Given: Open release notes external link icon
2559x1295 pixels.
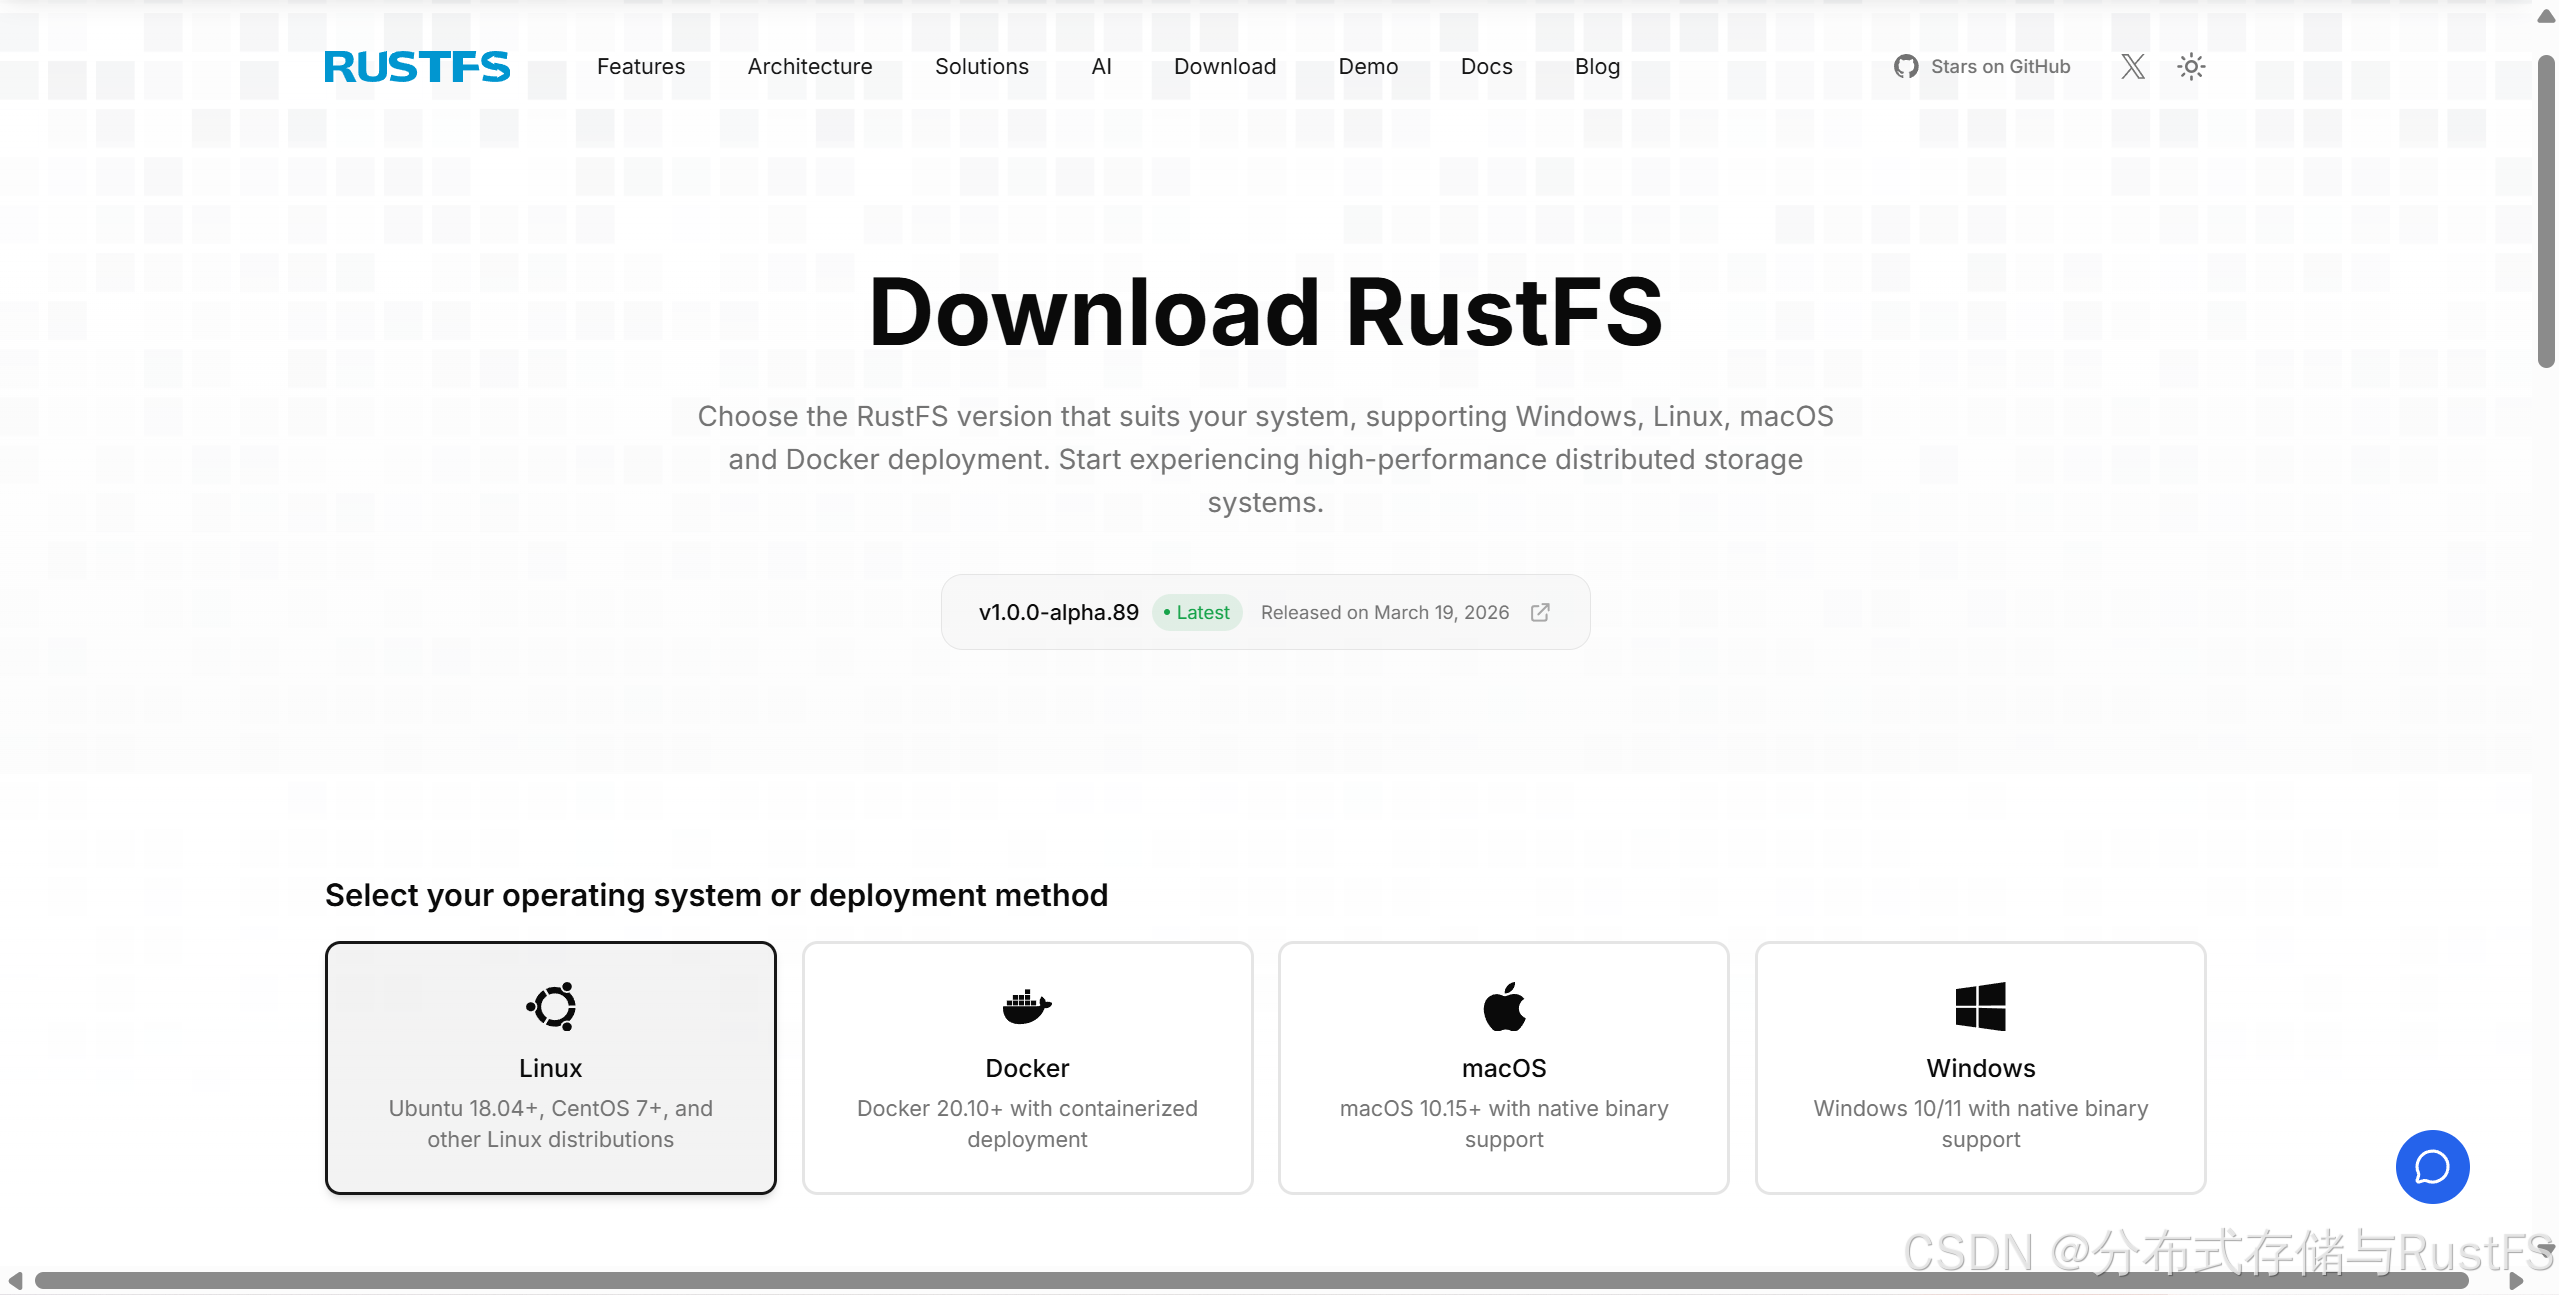Looking at the screenshot, I should tap(1540, 612).
